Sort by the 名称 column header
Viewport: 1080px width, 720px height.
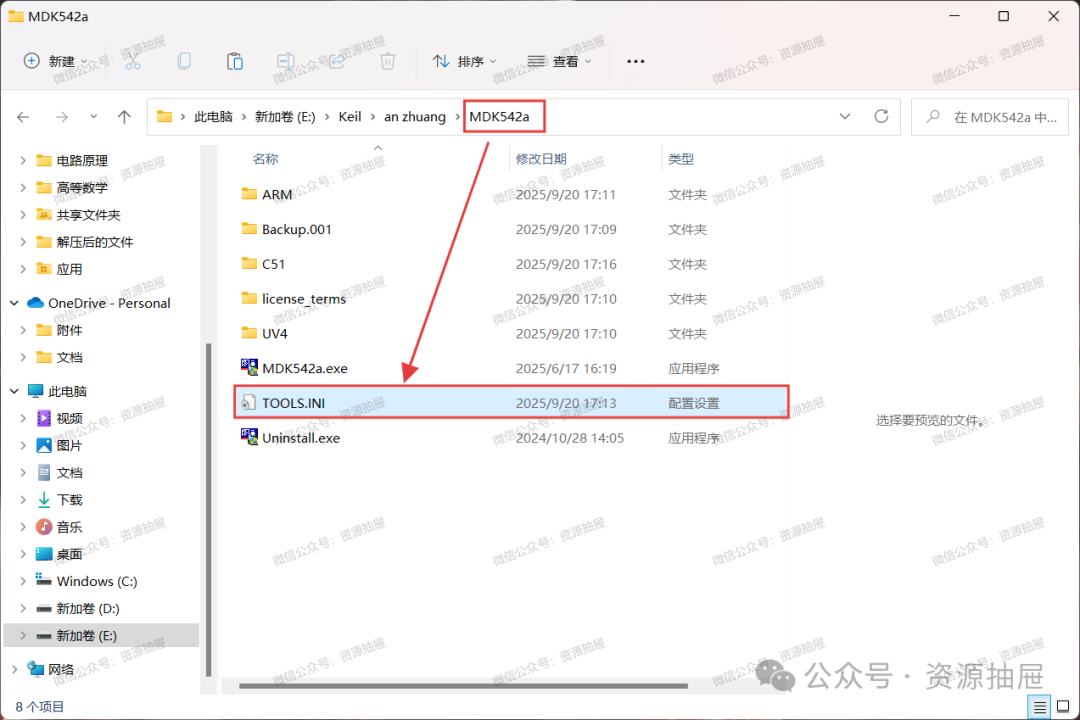265,159
